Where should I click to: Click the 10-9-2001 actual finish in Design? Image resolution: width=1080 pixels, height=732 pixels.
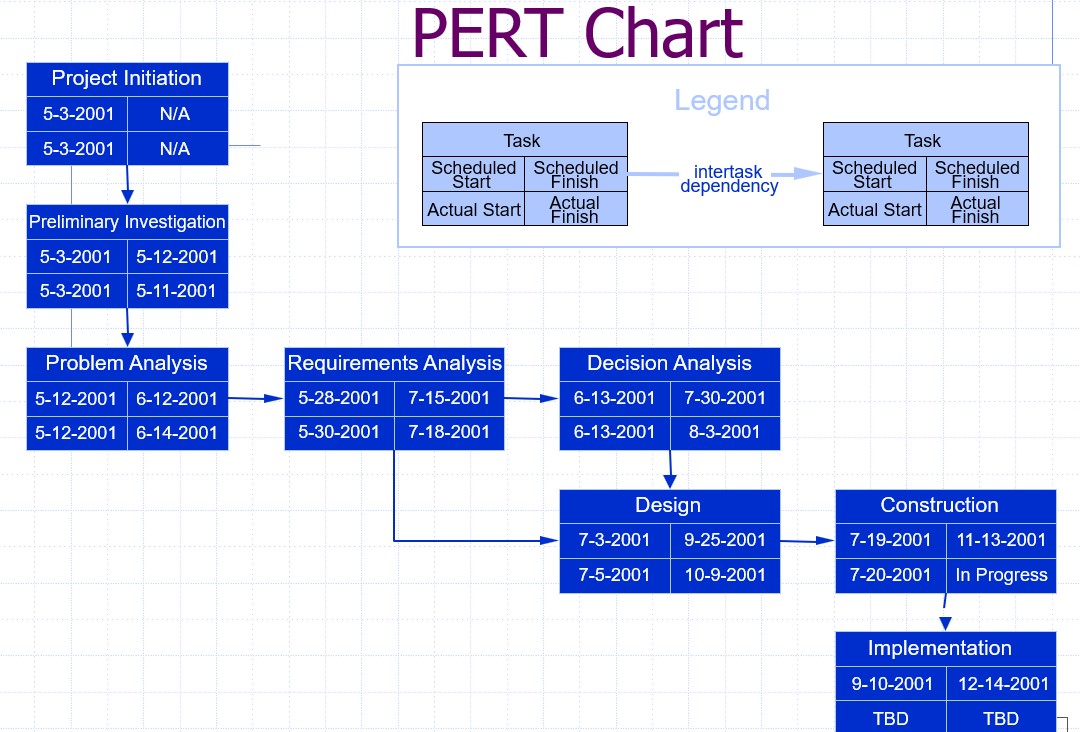[725, 575]
